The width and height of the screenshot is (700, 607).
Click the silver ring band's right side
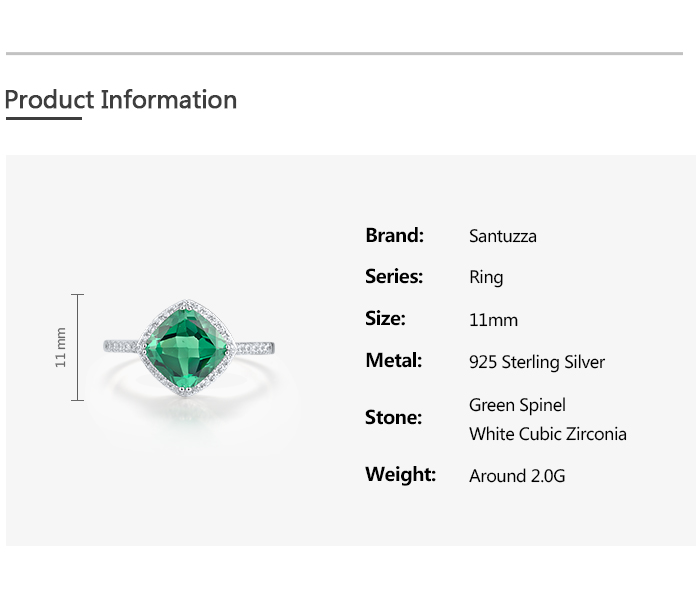click(x=256, y=347)
